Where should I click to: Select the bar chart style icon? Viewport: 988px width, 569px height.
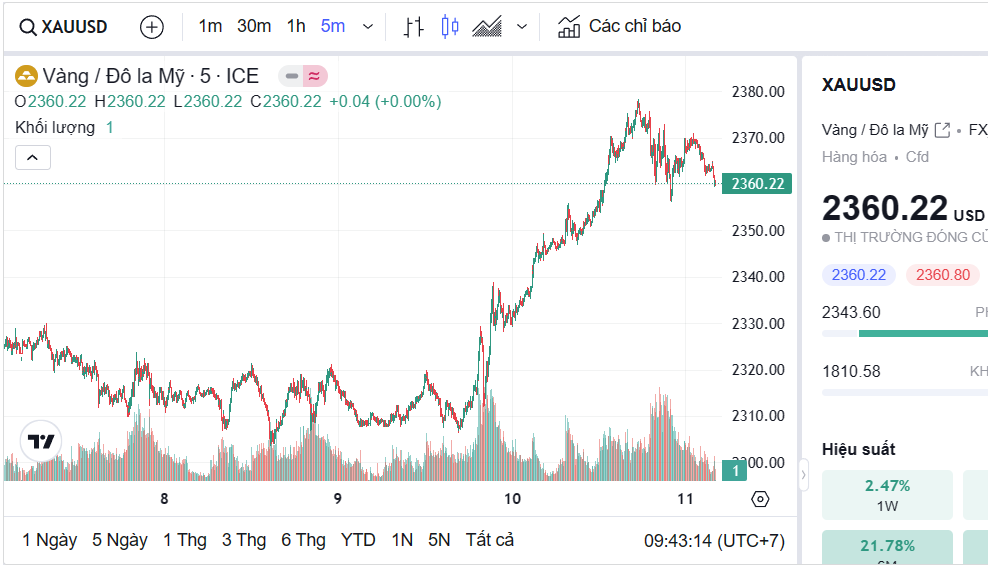coord(414,27)
